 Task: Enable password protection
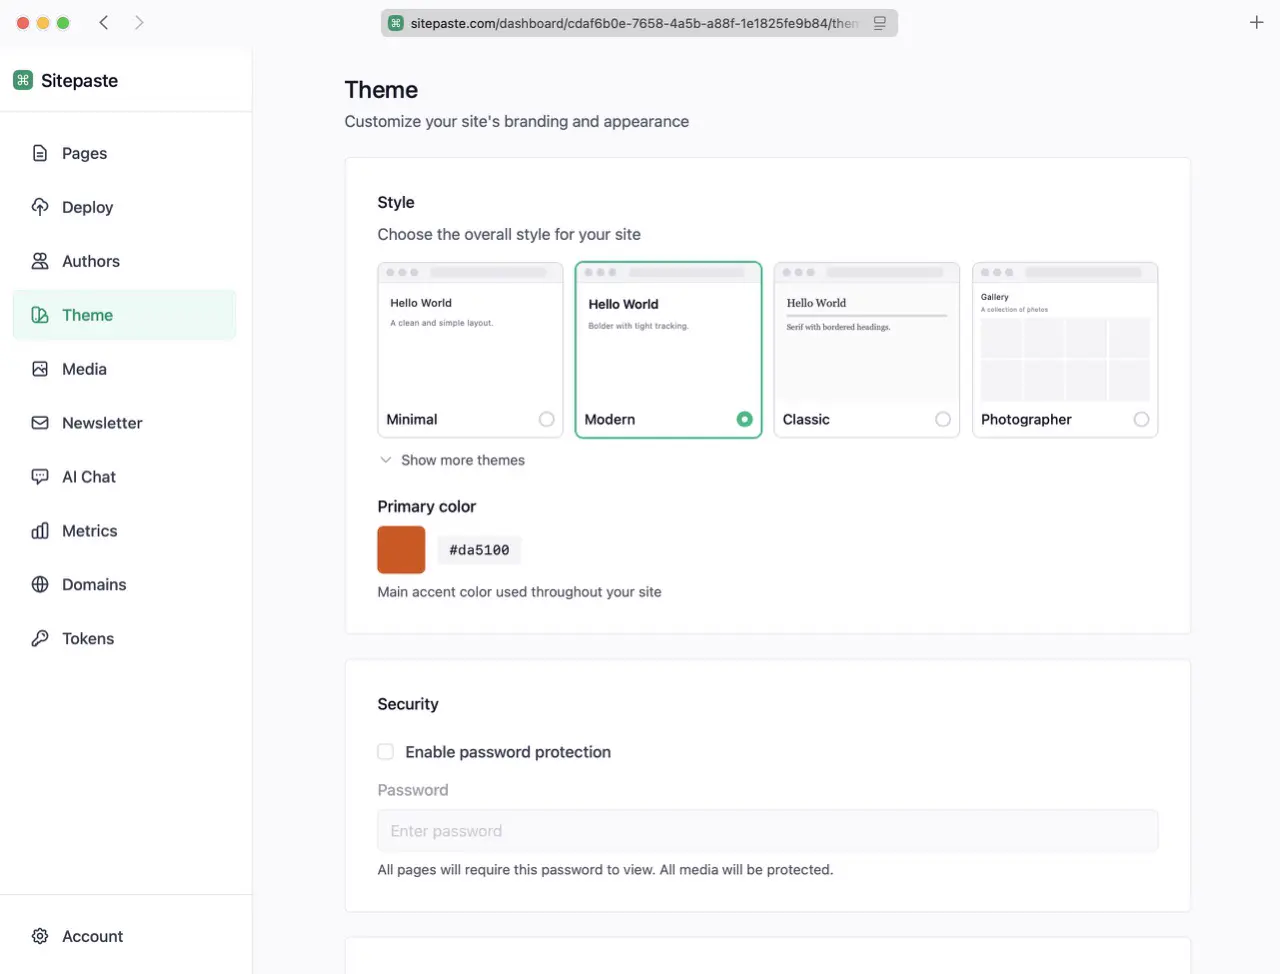(x=385, y=751)
